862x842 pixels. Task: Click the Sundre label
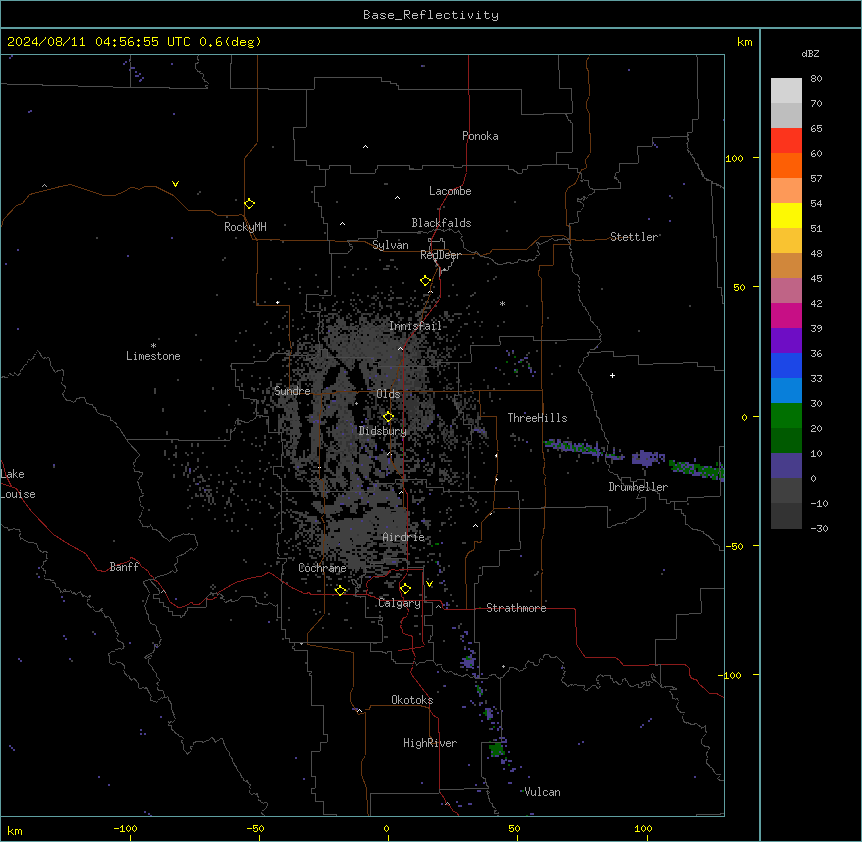click(x=292, y=391)
